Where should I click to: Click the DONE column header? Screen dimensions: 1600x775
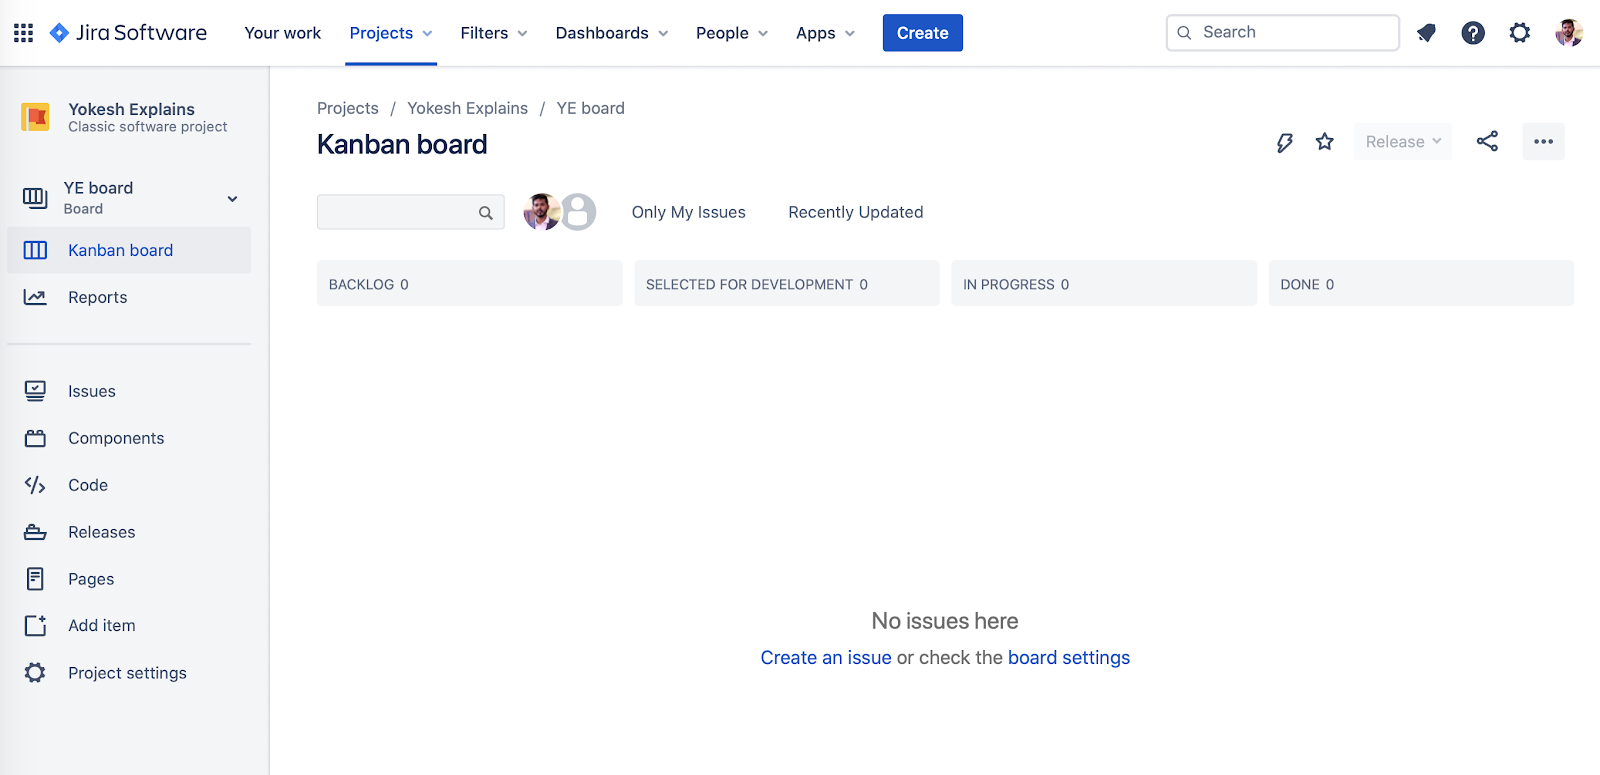(1421, 284)
